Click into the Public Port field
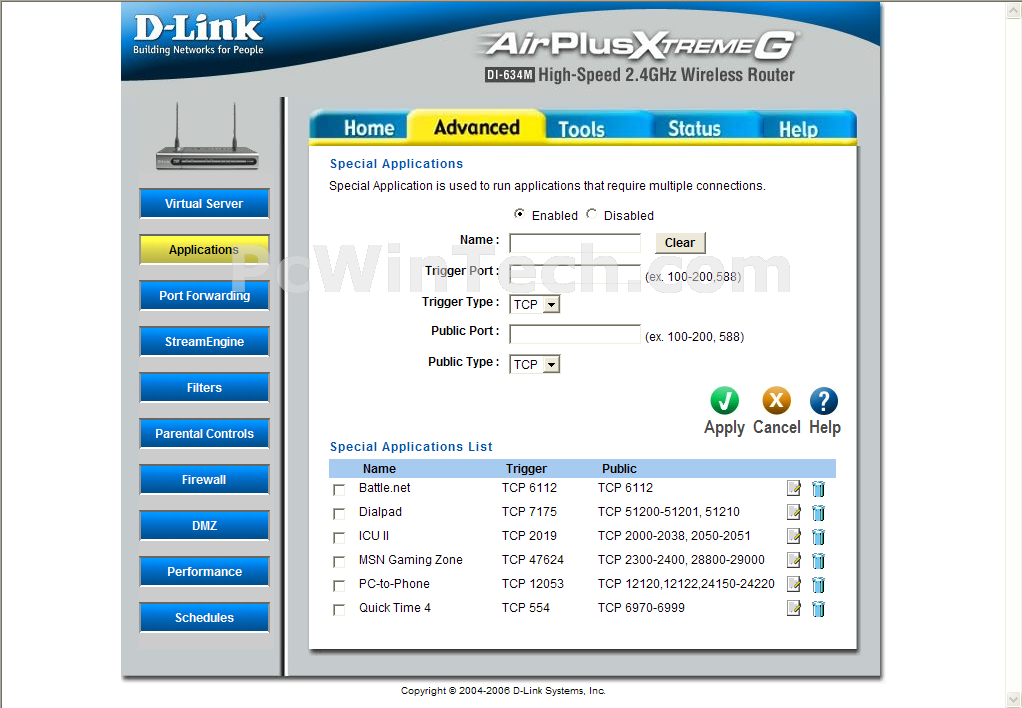 (575, 334)
